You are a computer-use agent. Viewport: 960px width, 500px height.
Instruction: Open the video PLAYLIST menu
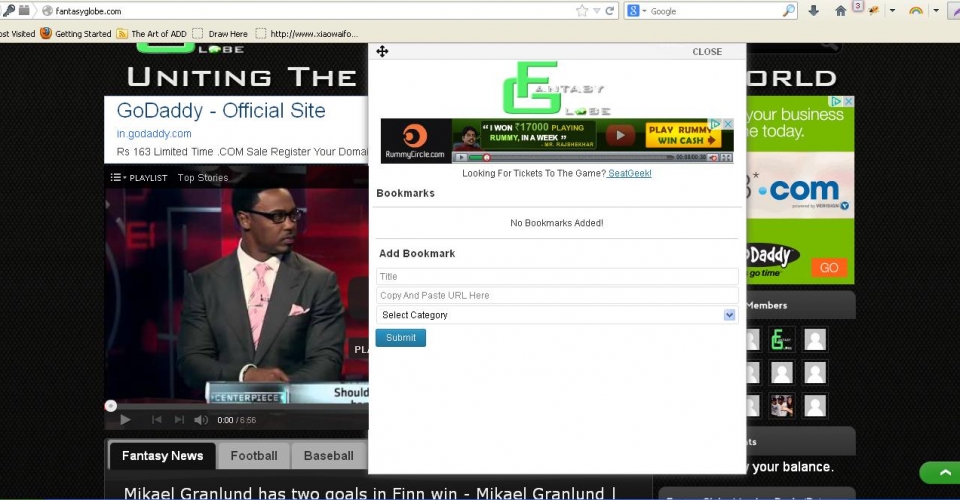click(x=139, y=177)
